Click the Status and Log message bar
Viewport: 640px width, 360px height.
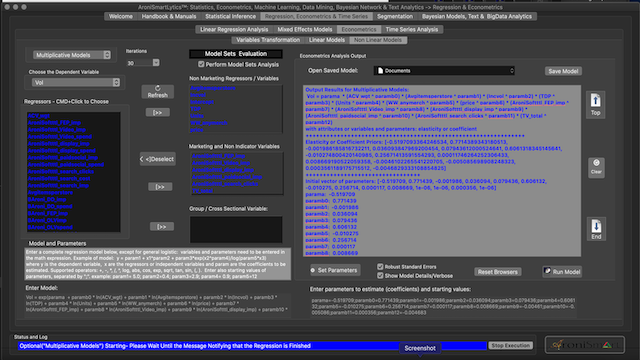252,346
